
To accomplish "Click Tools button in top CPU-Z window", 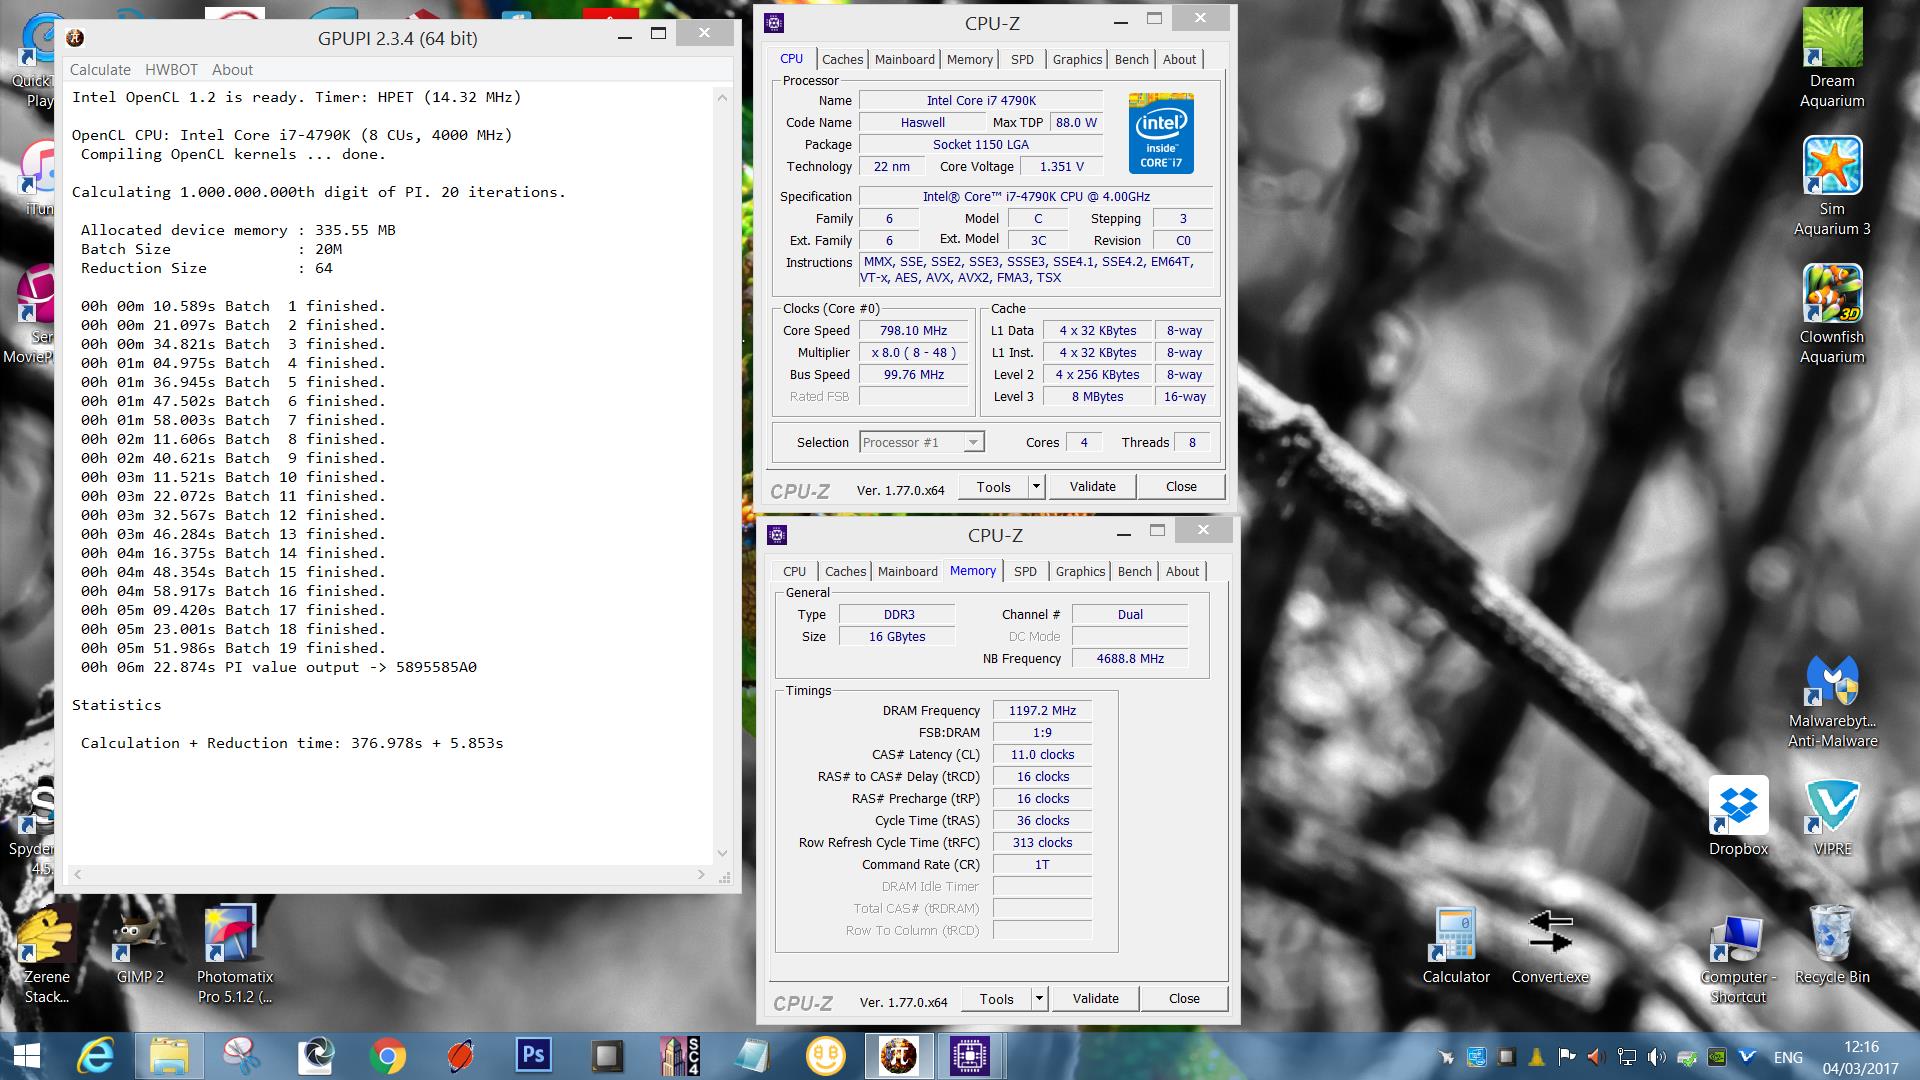I will point(993,487).
